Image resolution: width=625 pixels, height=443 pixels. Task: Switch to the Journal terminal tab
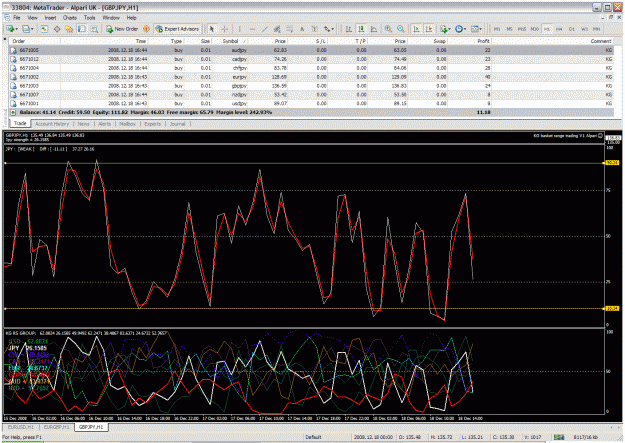(x=178, y=124)
